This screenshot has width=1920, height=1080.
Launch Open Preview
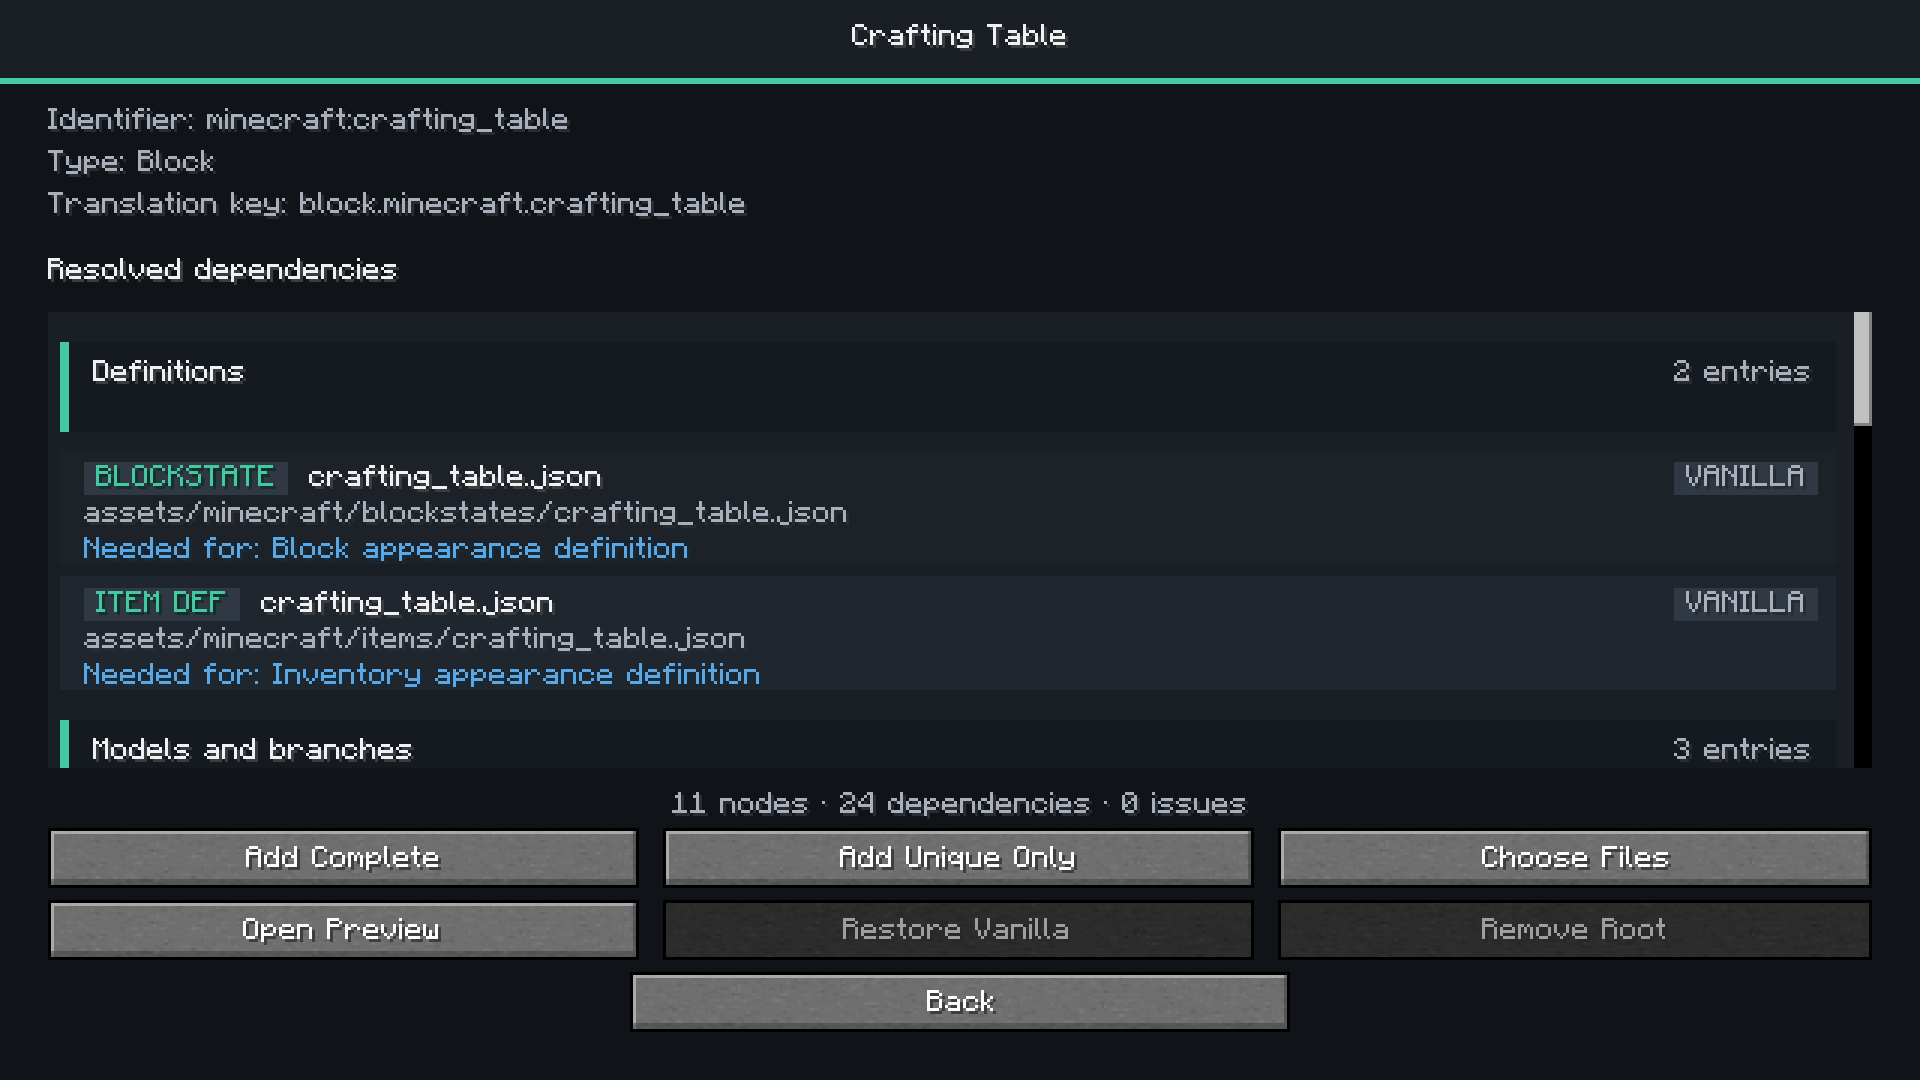click(x=343, y=930)
